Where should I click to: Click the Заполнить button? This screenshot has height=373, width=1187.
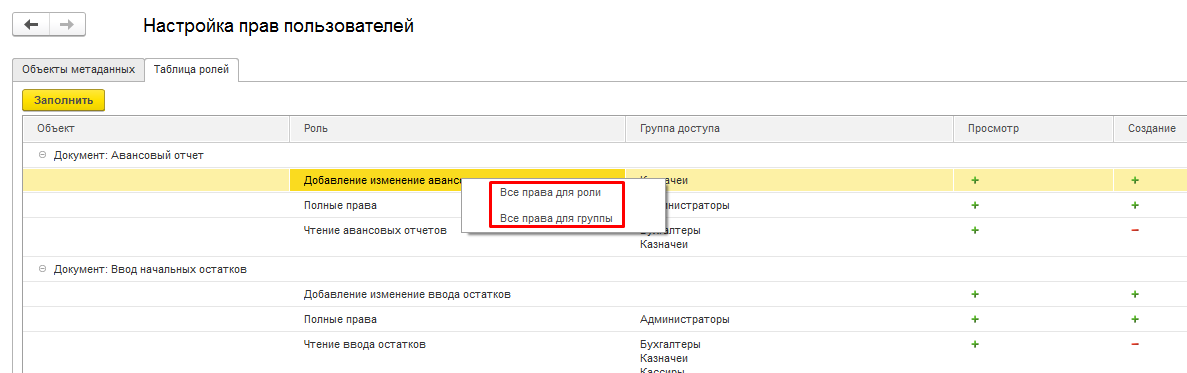pos(64,100)
